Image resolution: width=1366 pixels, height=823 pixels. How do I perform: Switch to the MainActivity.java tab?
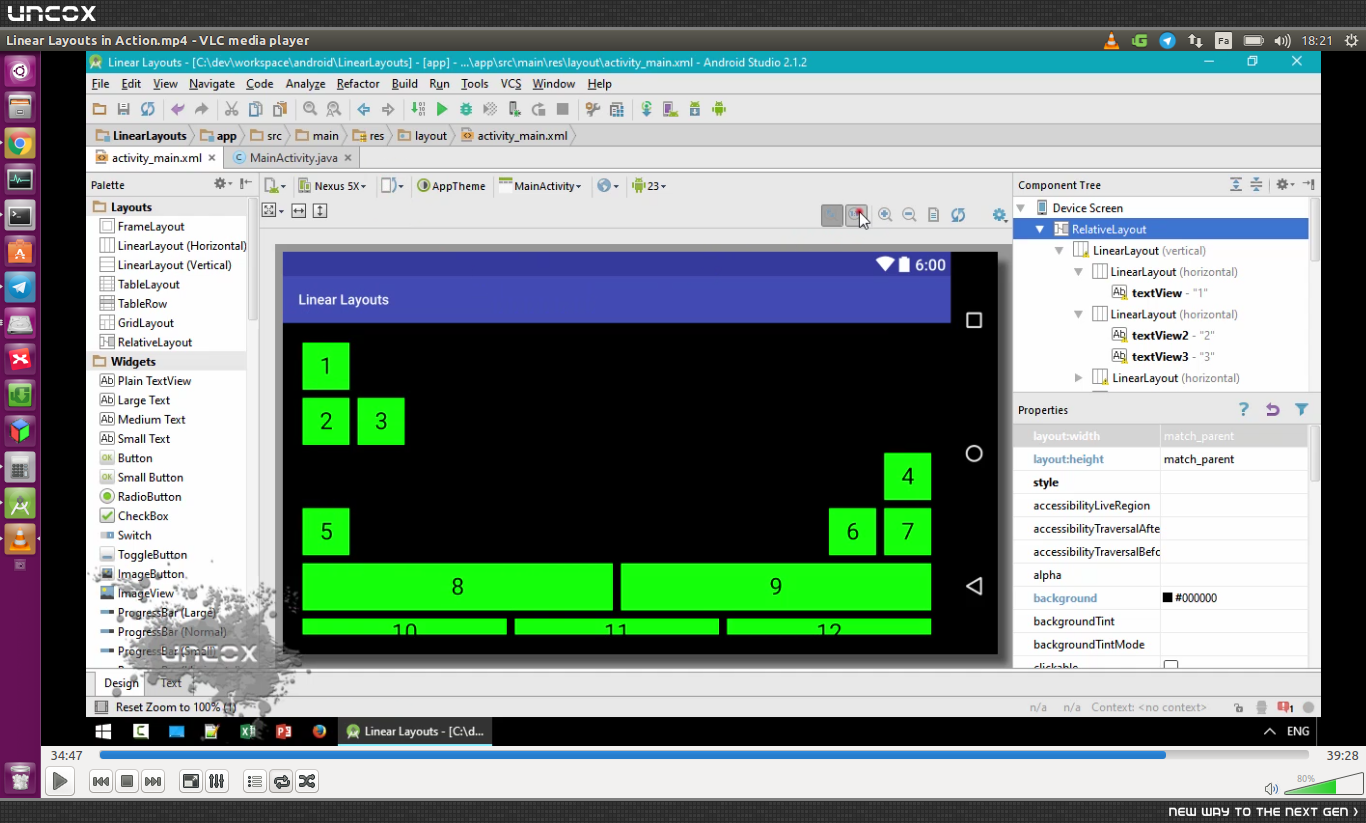point(294,158)
